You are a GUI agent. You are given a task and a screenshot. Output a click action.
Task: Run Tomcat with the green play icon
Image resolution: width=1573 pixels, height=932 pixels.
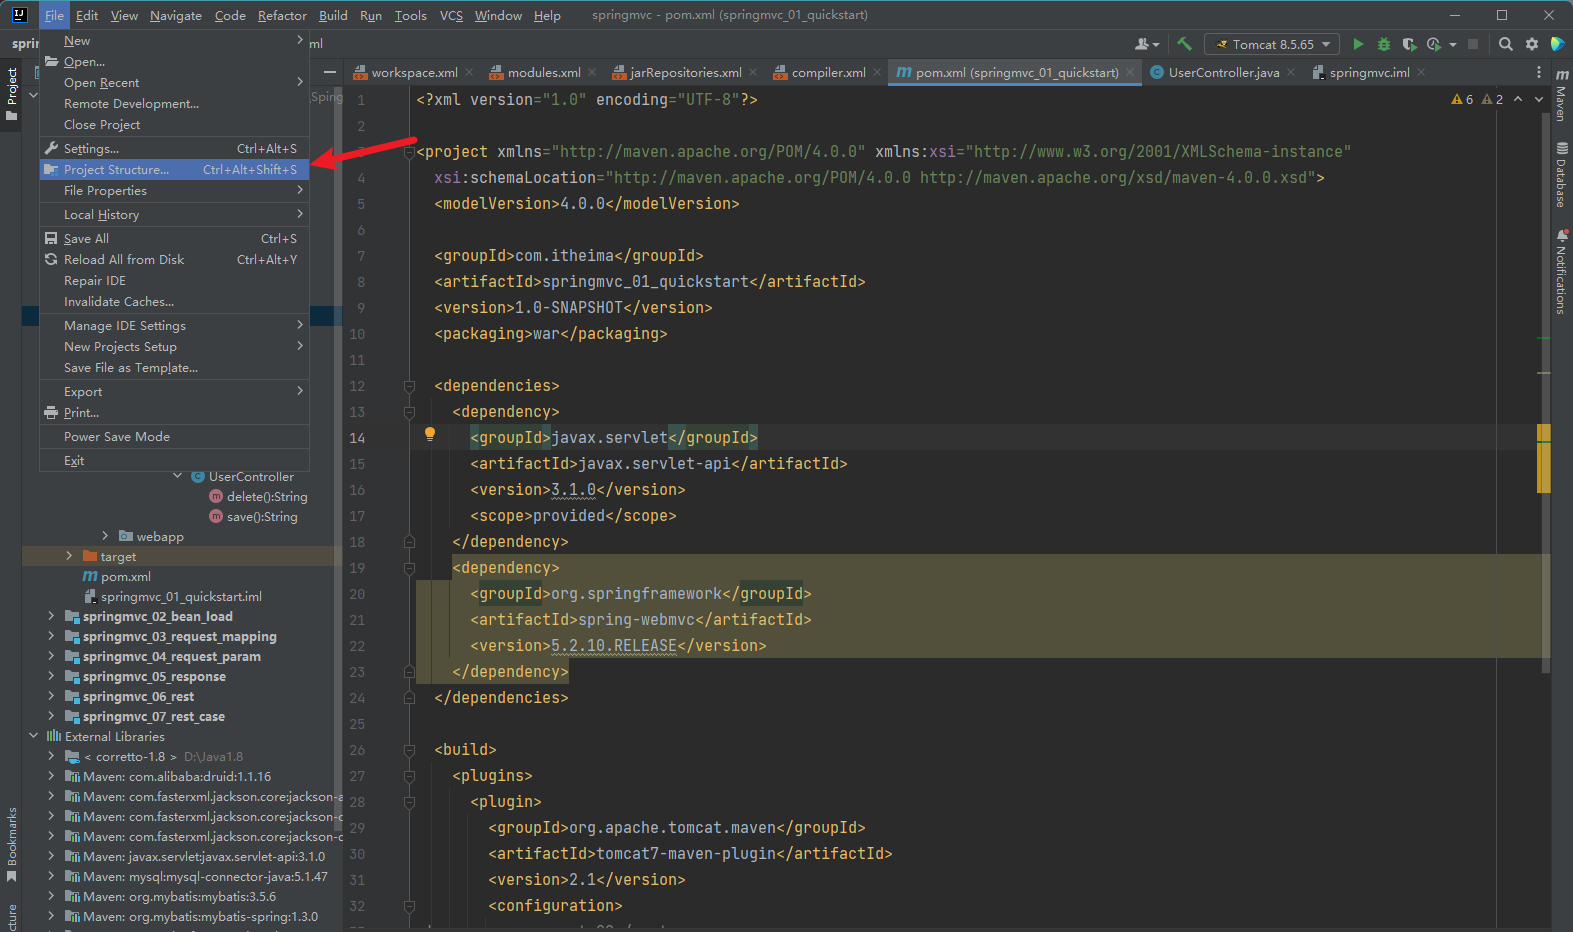pyautogui.click(x=1358, y=44)
